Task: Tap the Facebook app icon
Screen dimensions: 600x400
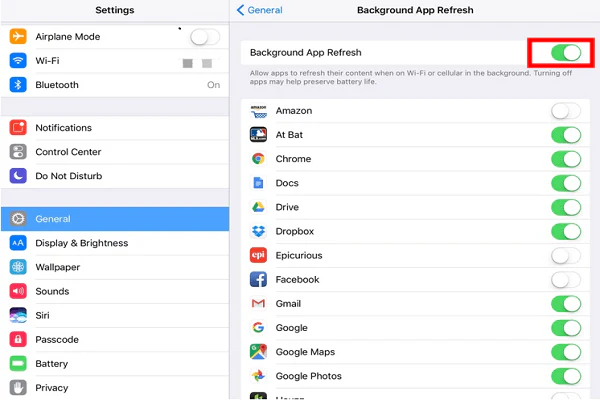Action: click(x=258, y=279)
